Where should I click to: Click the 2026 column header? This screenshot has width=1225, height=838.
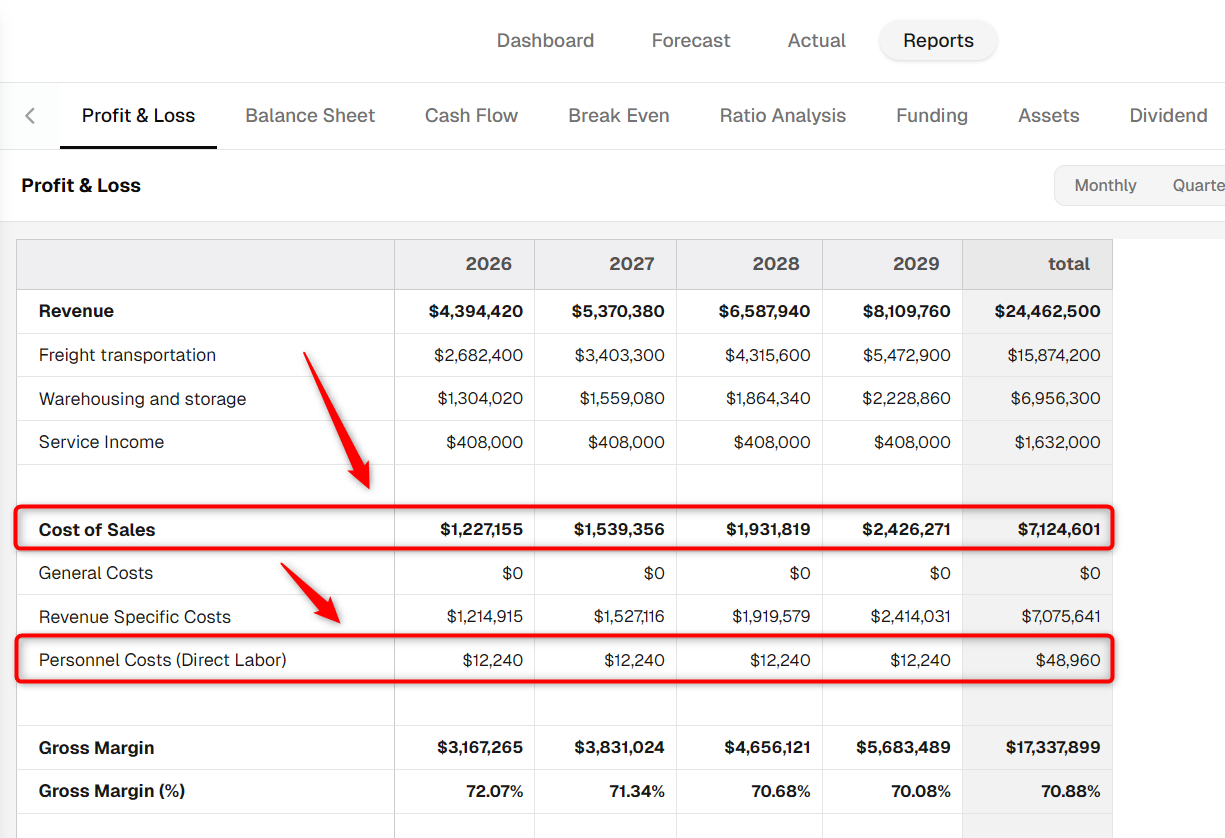(x=464, y=264)
